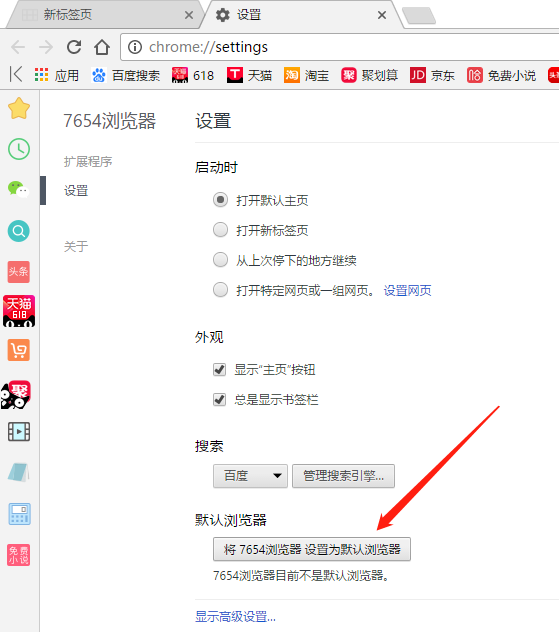Screen dimensions: 559x632
Task: Set 7654浏览器 as default browser
Action: (x=312, y=549)
